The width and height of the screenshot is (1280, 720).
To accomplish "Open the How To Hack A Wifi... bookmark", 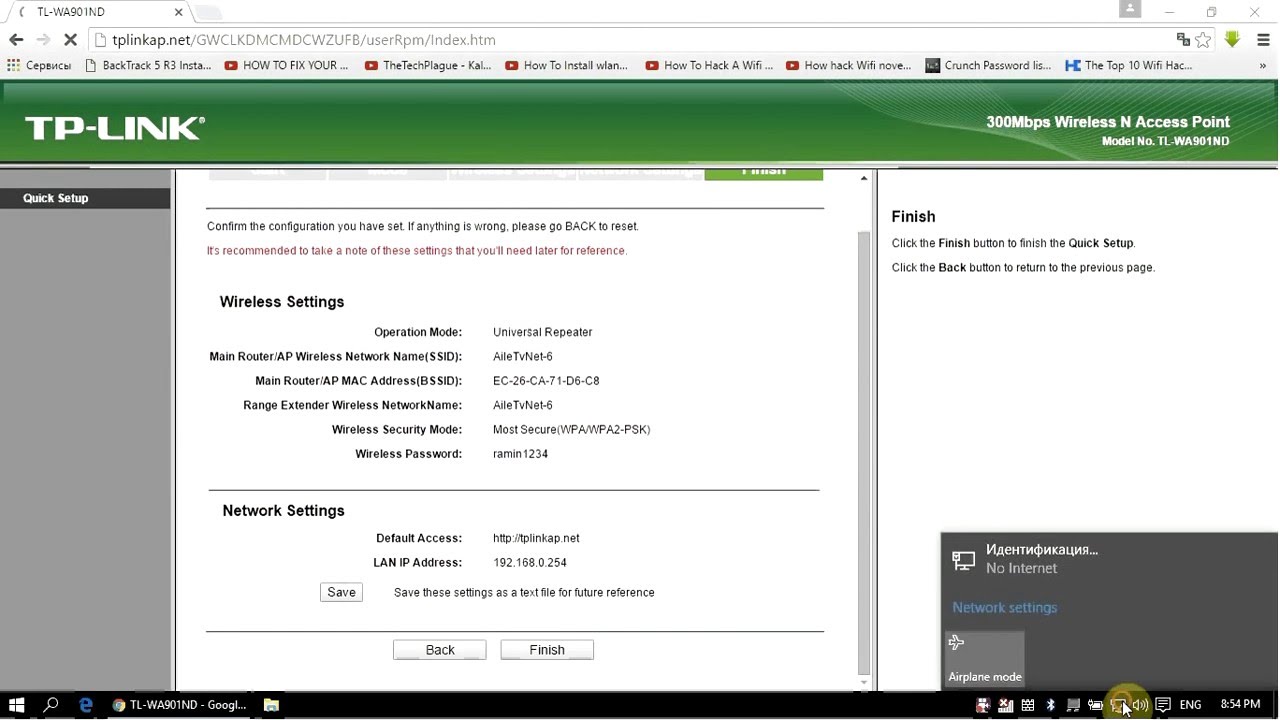I will [709, 66].
